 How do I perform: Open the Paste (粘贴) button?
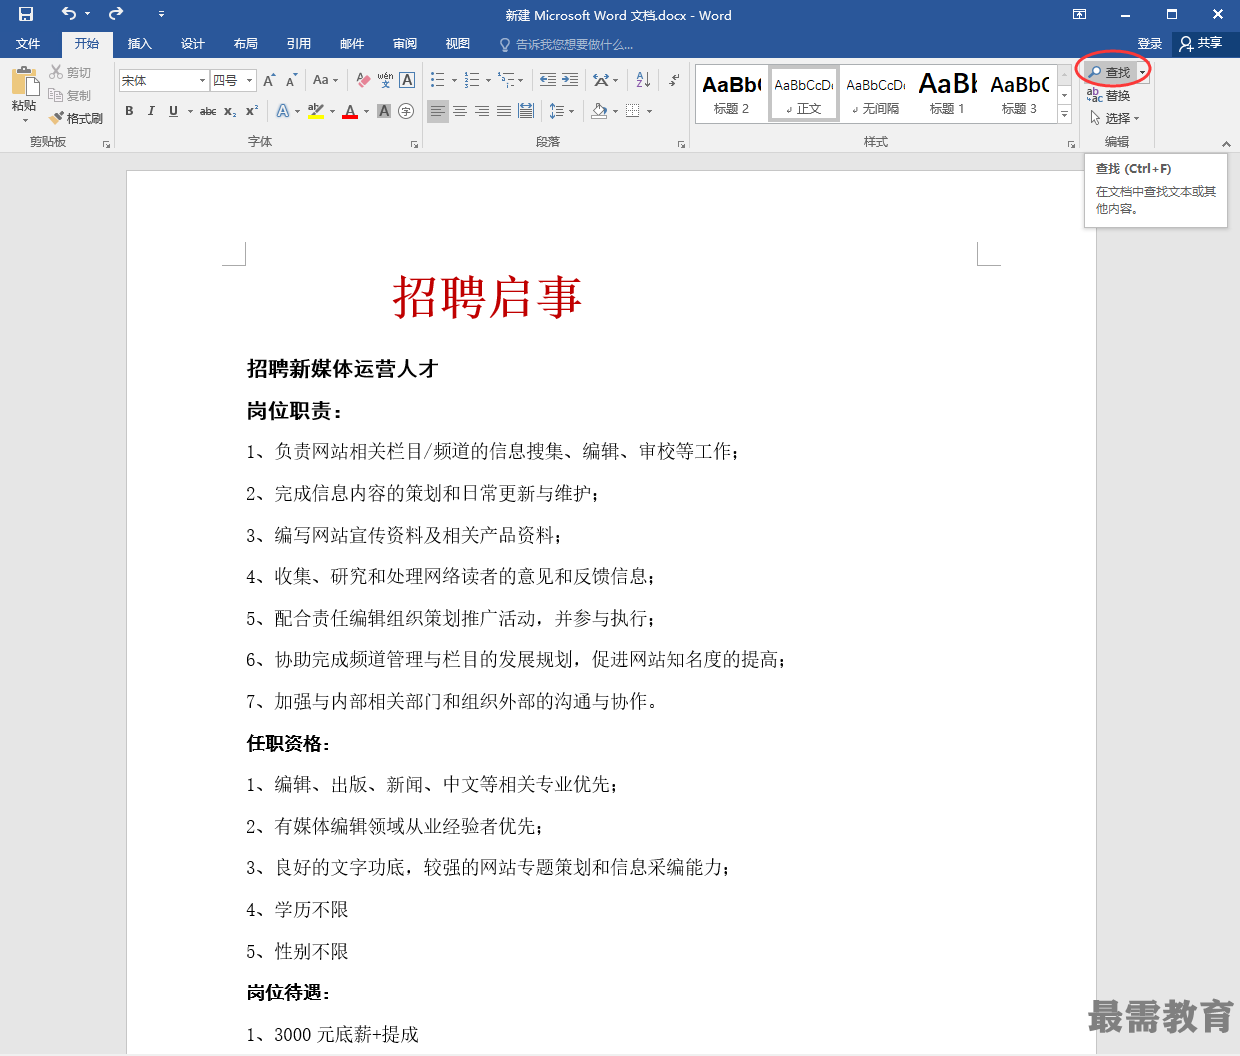24,94
